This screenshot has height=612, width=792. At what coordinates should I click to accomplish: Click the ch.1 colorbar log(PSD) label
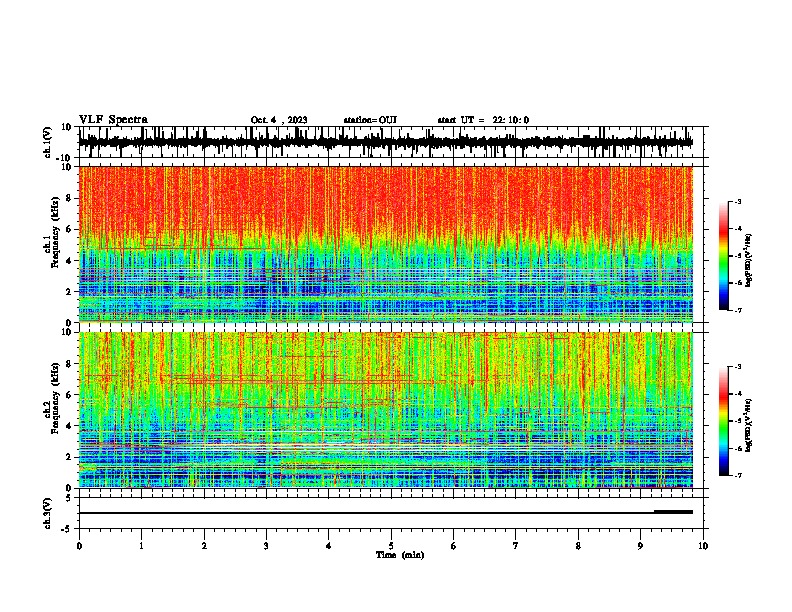[748, 260]
